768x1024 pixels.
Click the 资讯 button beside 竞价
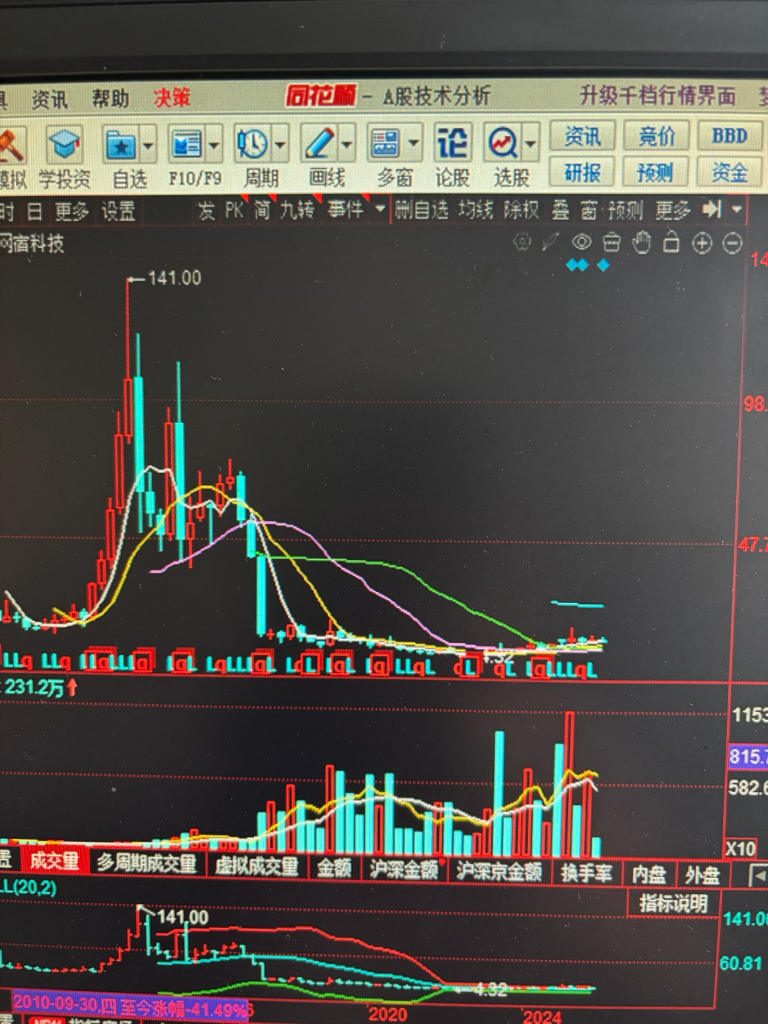click(583, 136)
